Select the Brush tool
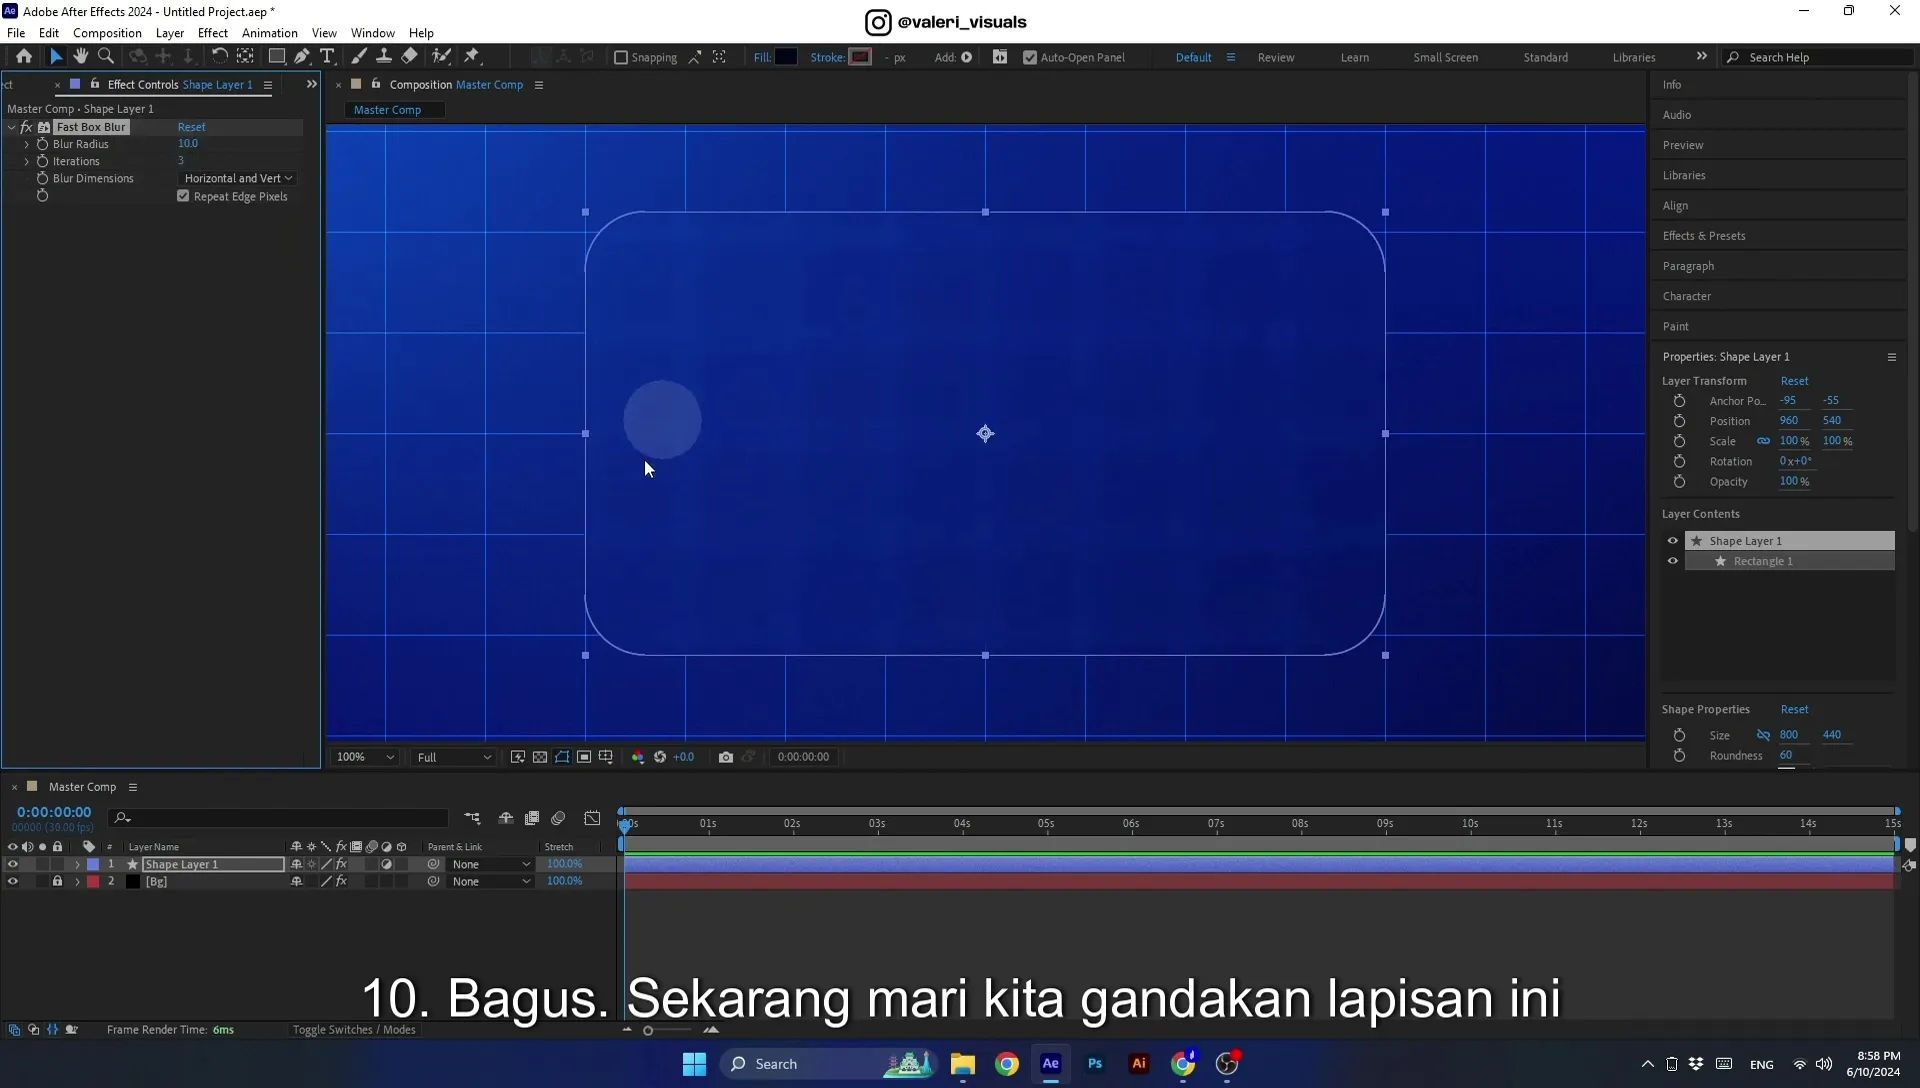The image size is (1920, 1088). (x=358, y=57)
